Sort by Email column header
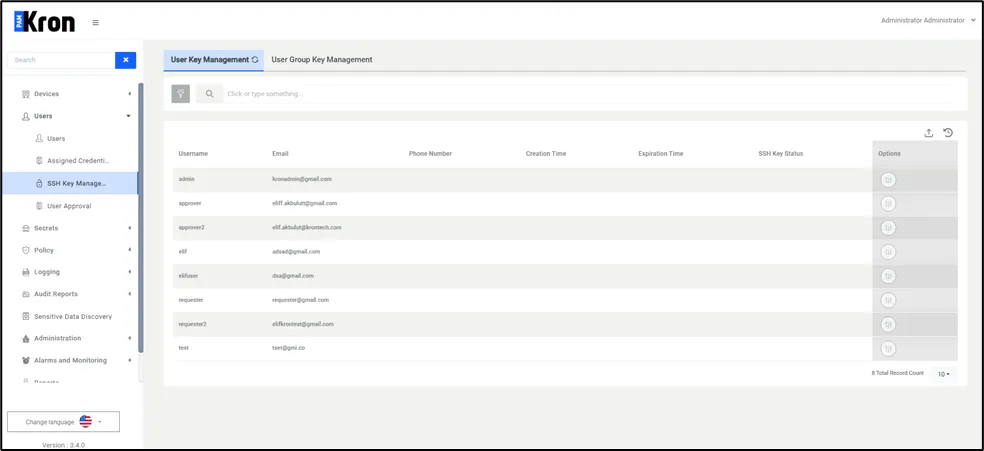984x451 pixels. 281,154
